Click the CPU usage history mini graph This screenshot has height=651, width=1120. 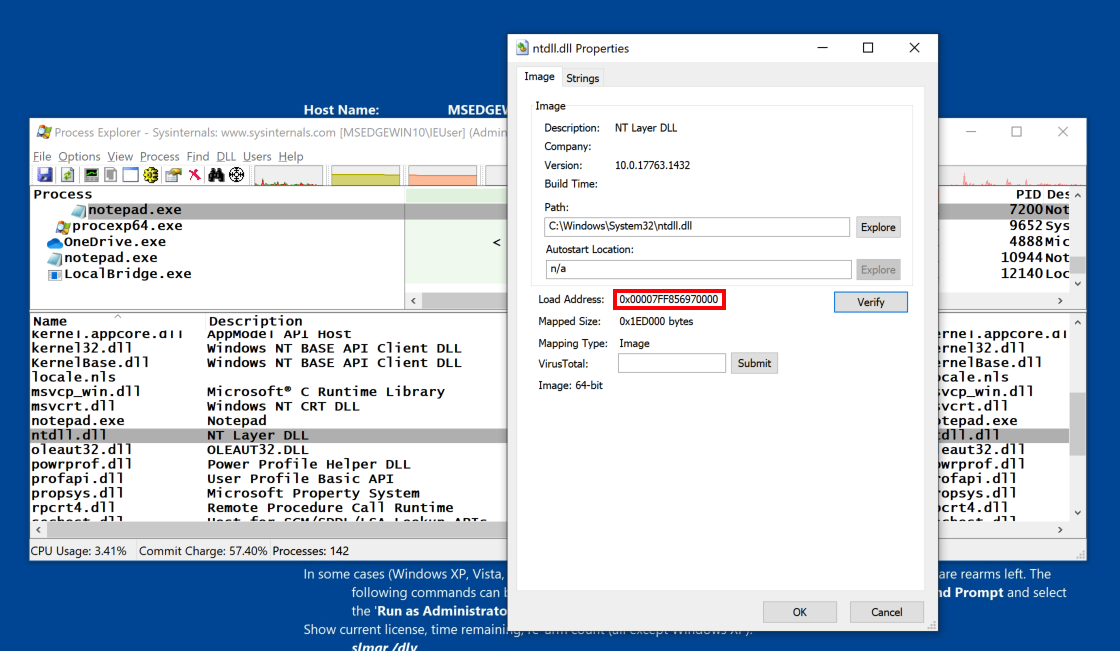click(289, 175)
